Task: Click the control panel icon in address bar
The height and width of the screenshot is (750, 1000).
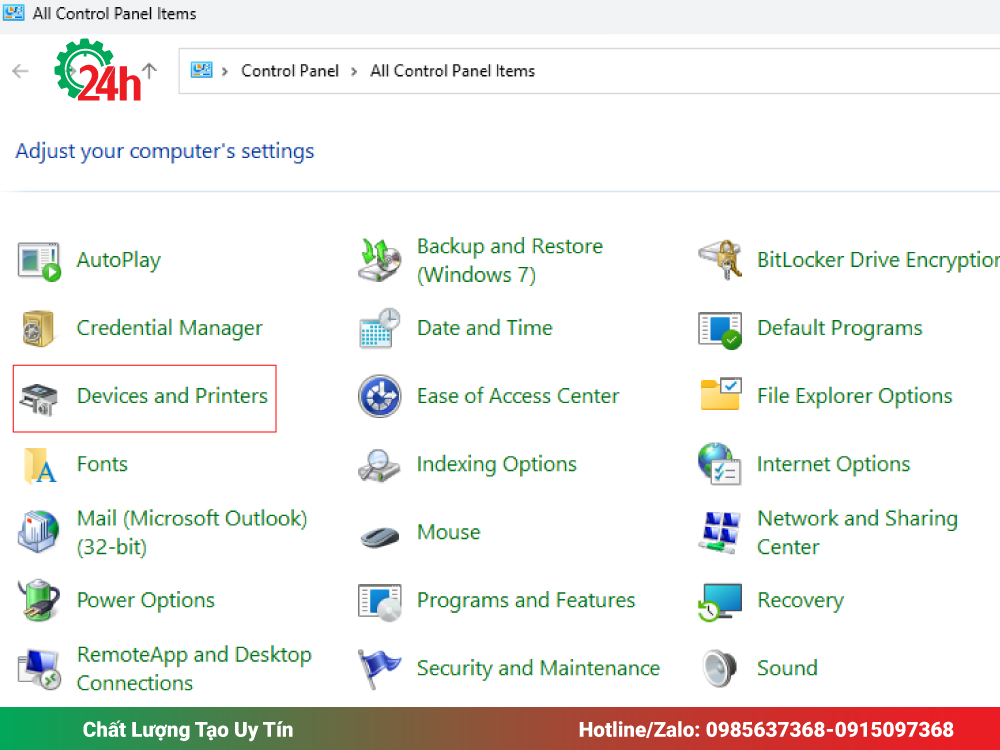Action: [x=202, y=70]
